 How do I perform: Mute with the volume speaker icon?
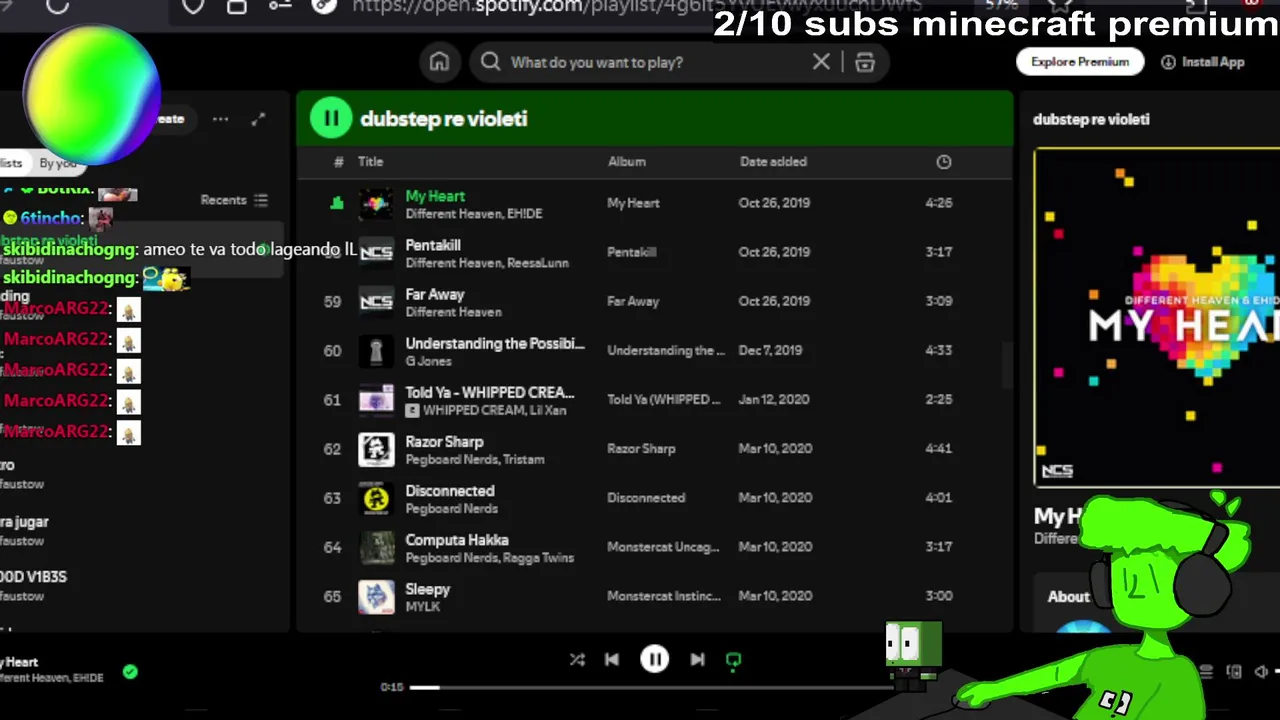[1261, 672]
